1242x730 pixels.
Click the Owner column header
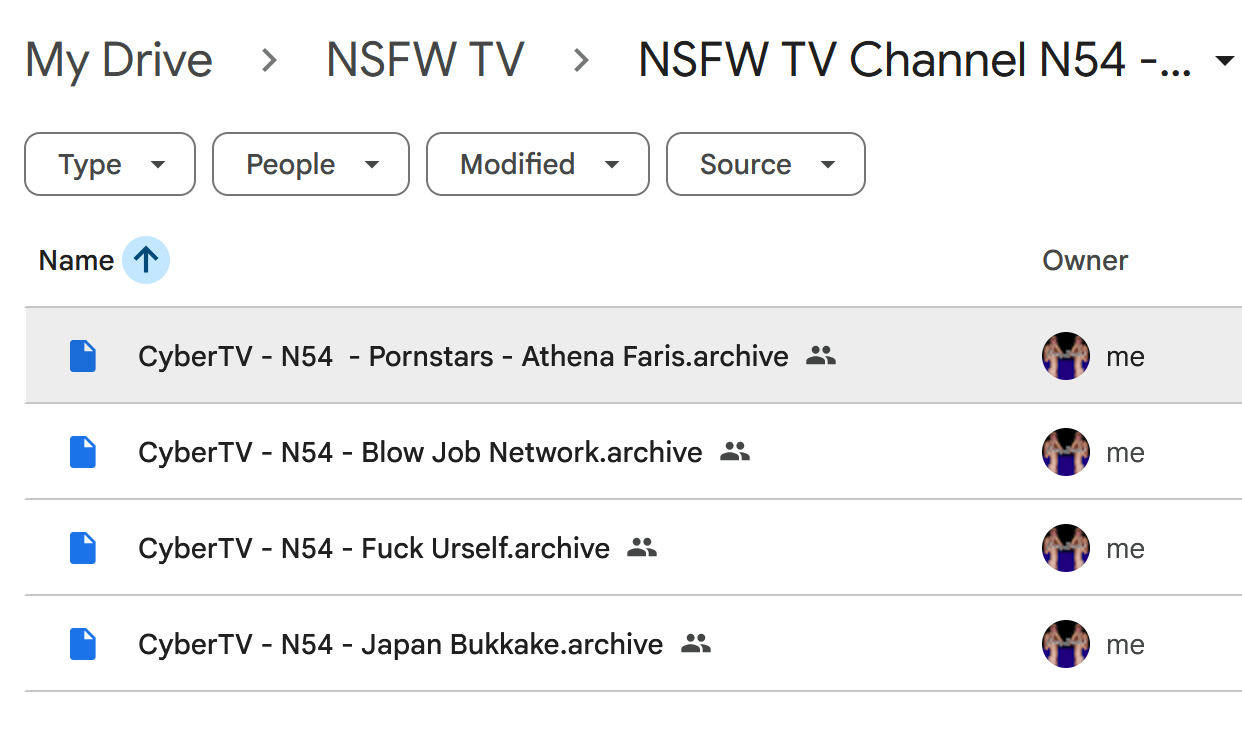click(1085, 261)
